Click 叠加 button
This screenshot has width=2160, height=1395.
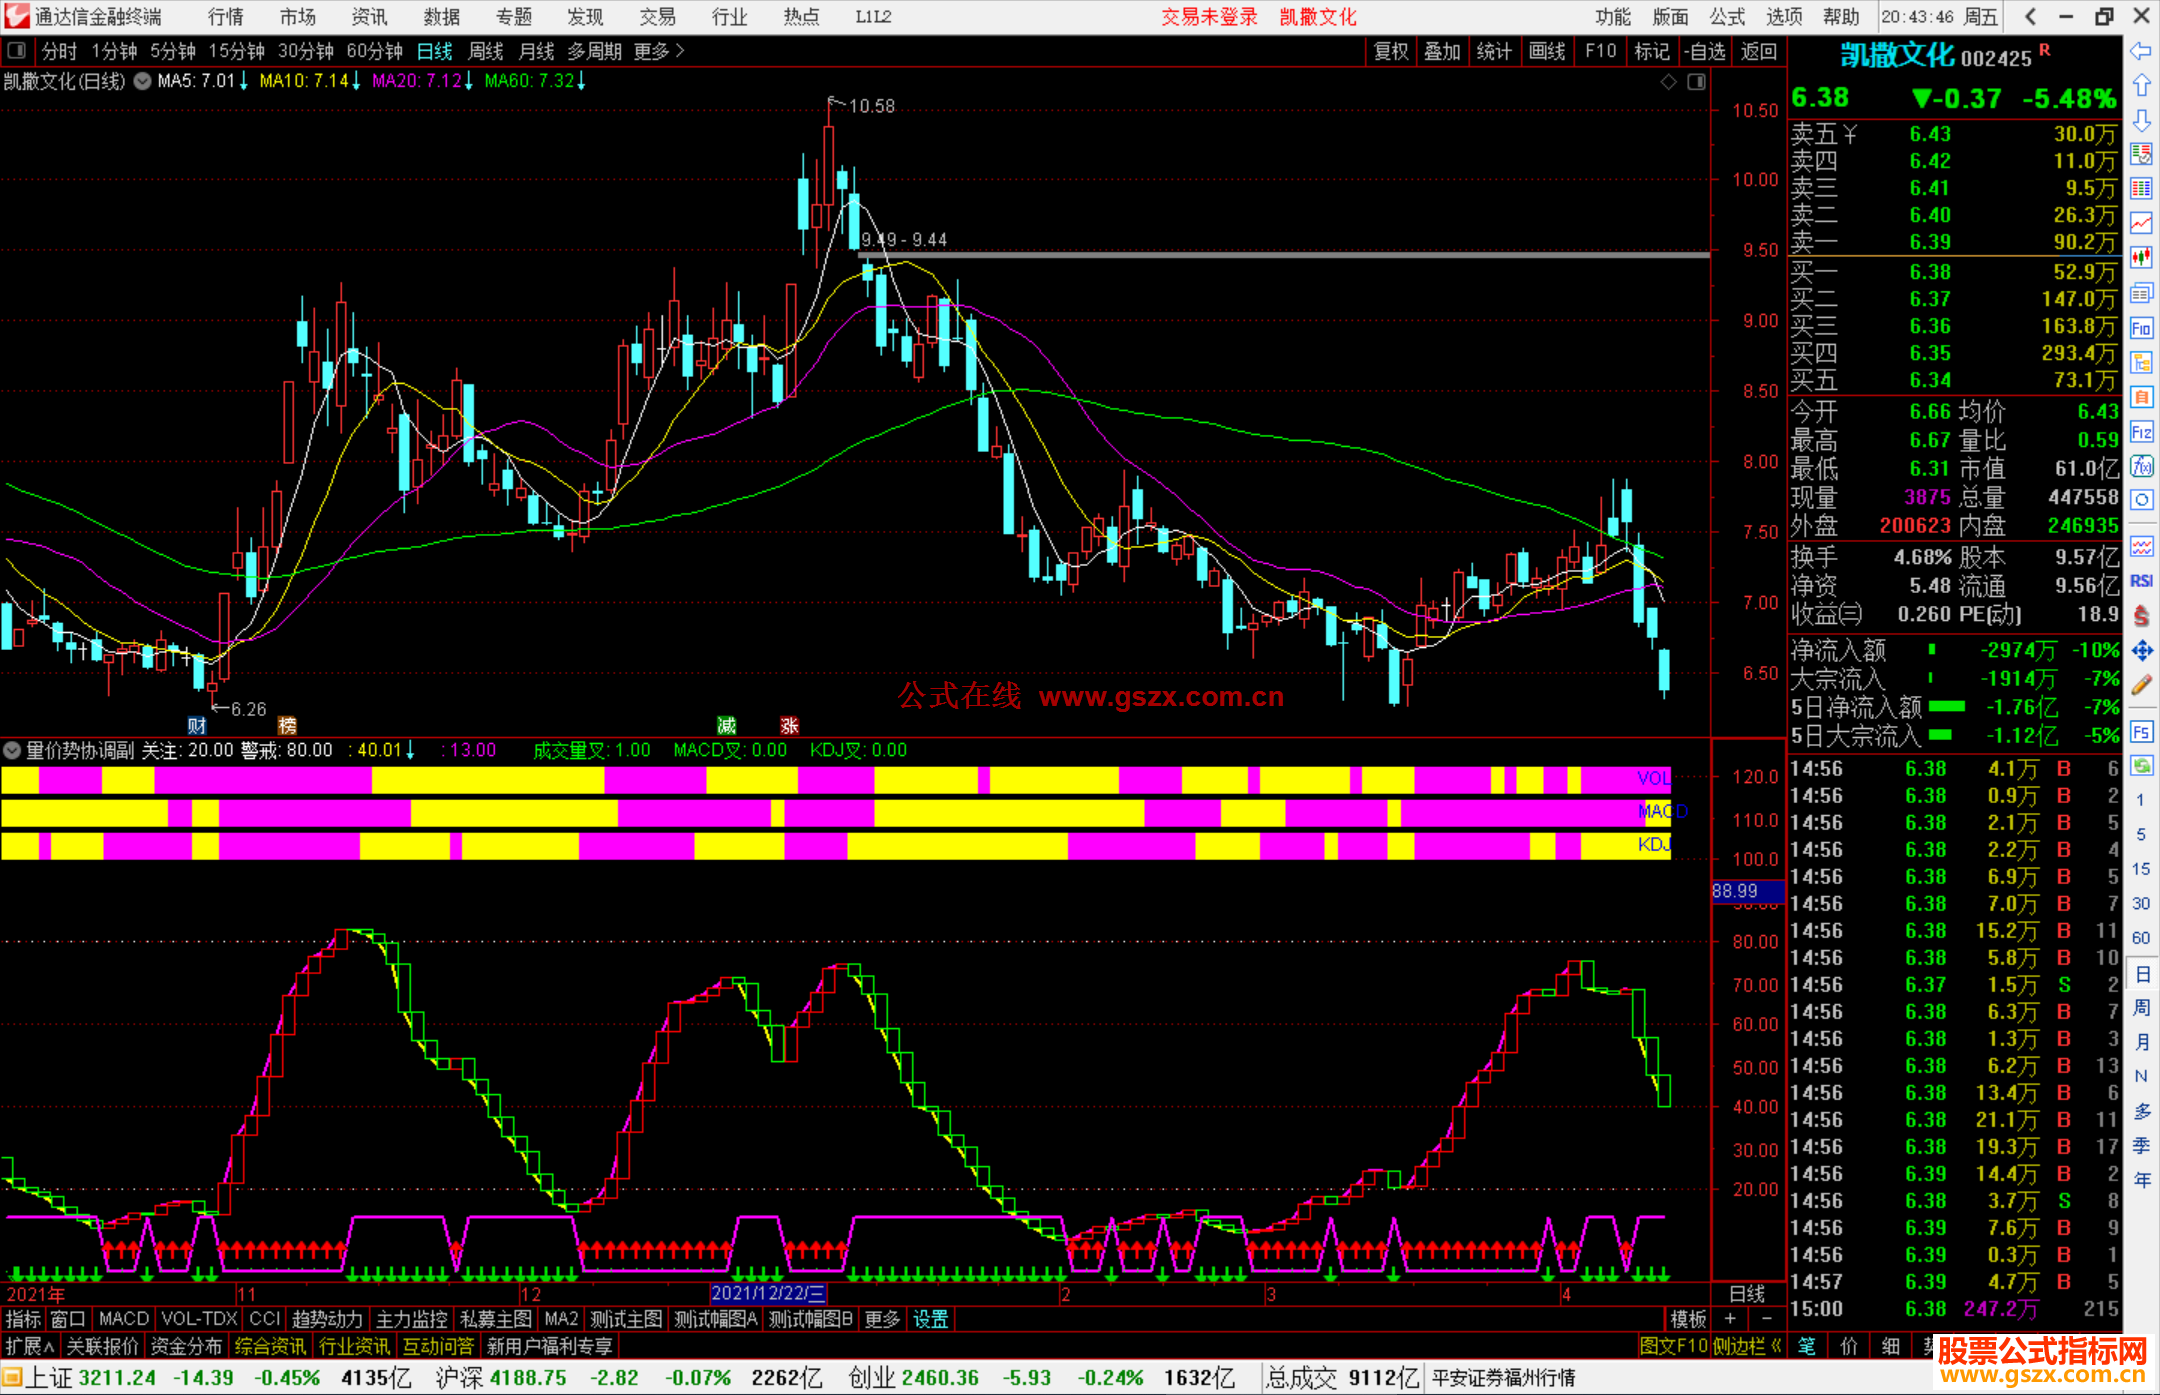coord(1442,51)
